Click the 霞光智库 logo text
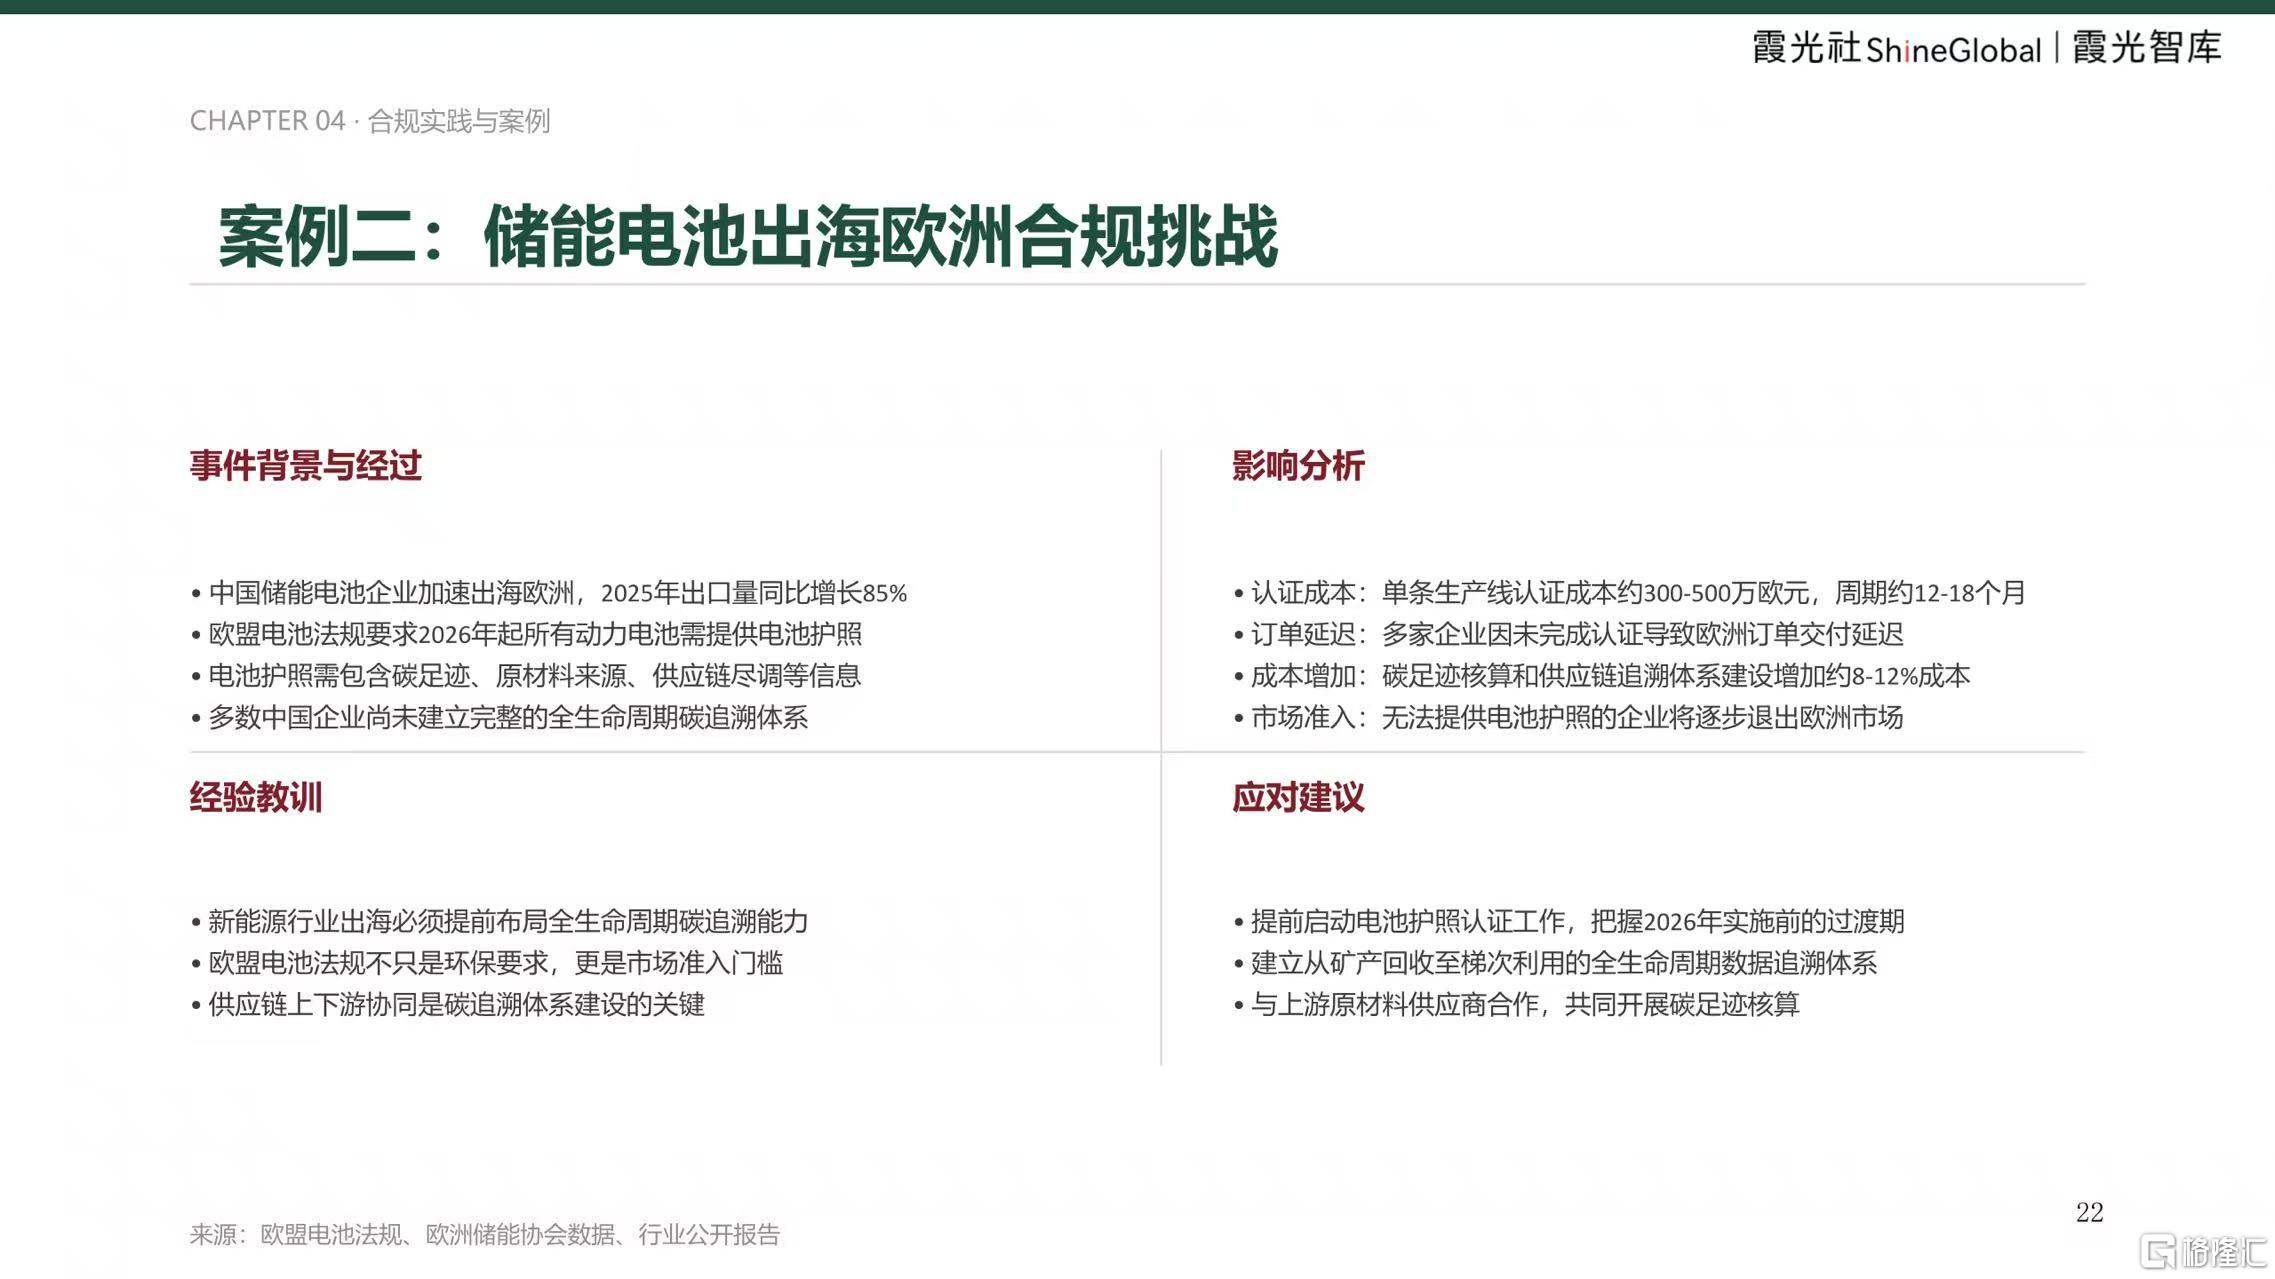This screenshot has width=2275, height=1279. point(2147,47)
